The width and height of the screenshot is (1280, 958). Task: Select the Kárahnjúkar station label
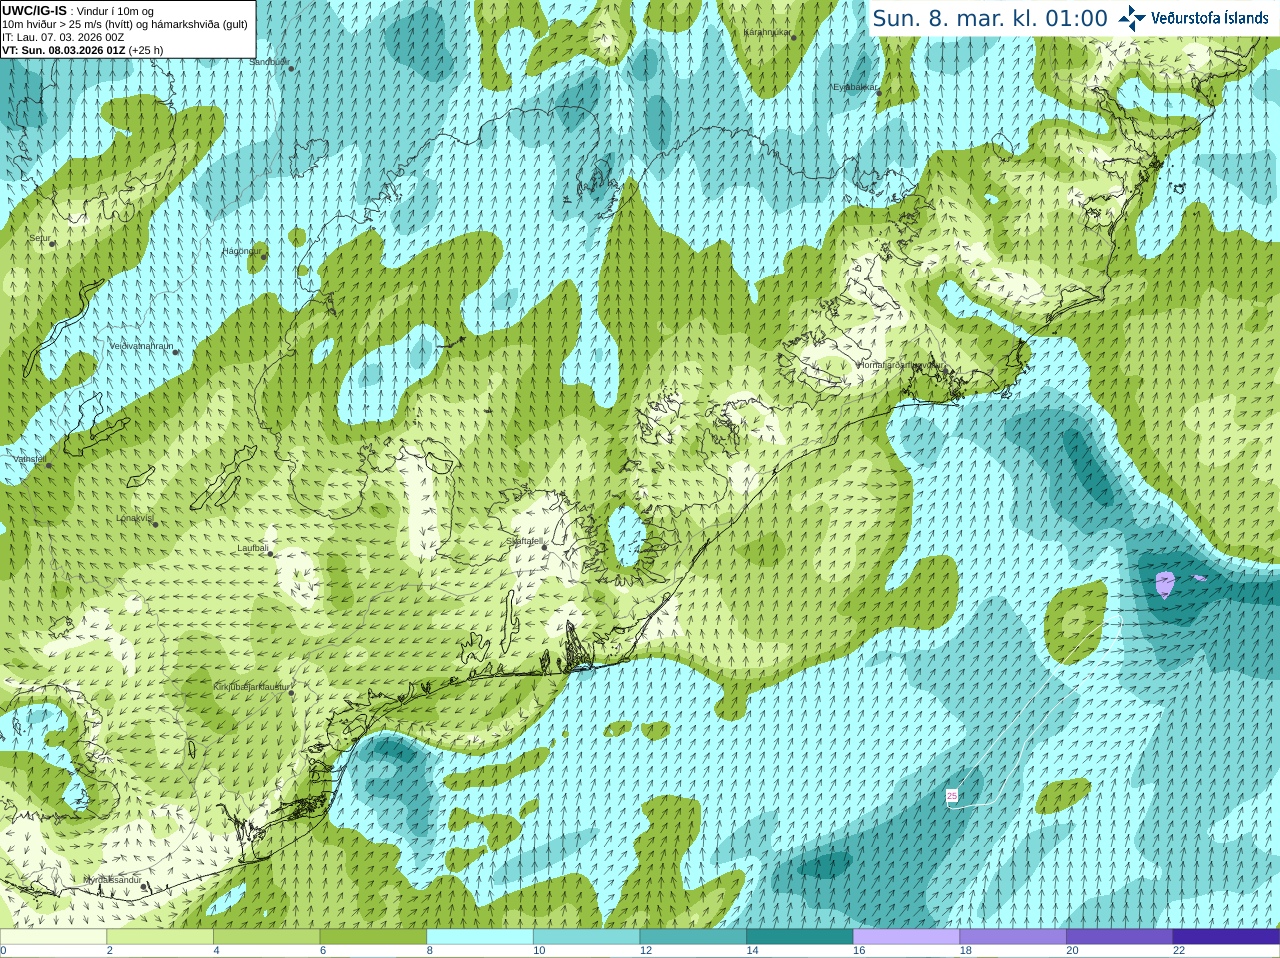[x=767, y=32]
